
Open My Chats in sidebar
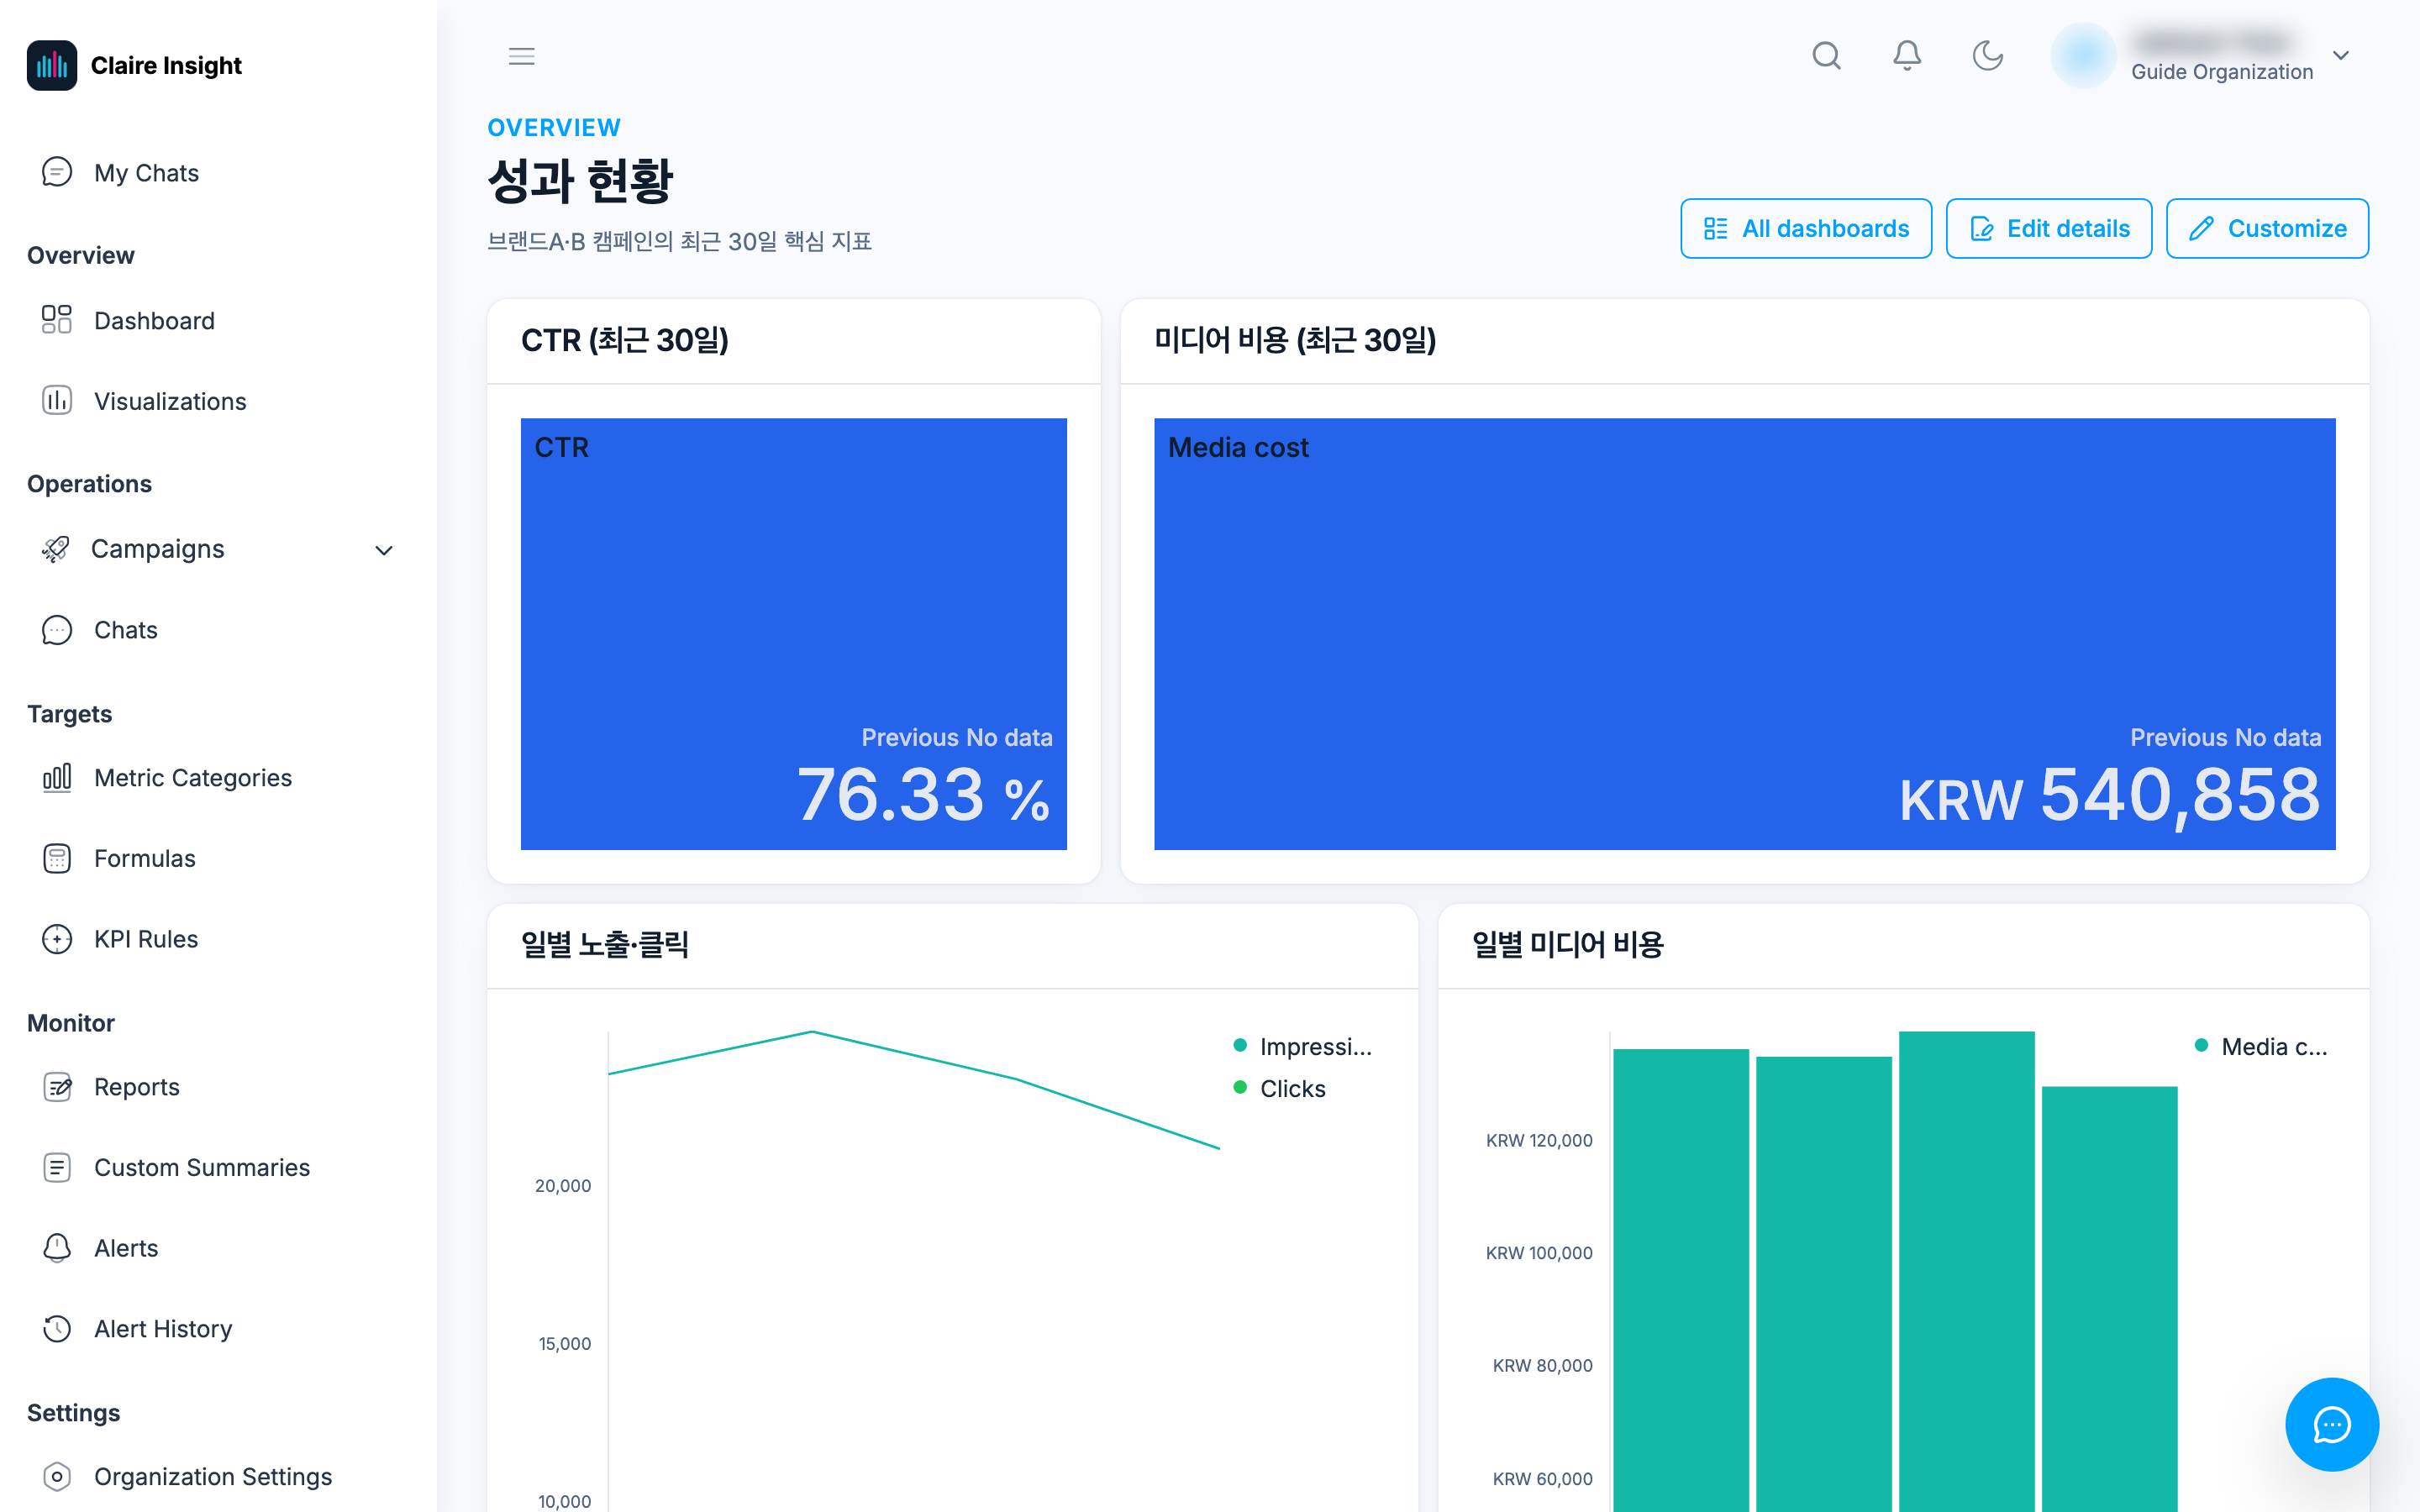tap(218, 172)
